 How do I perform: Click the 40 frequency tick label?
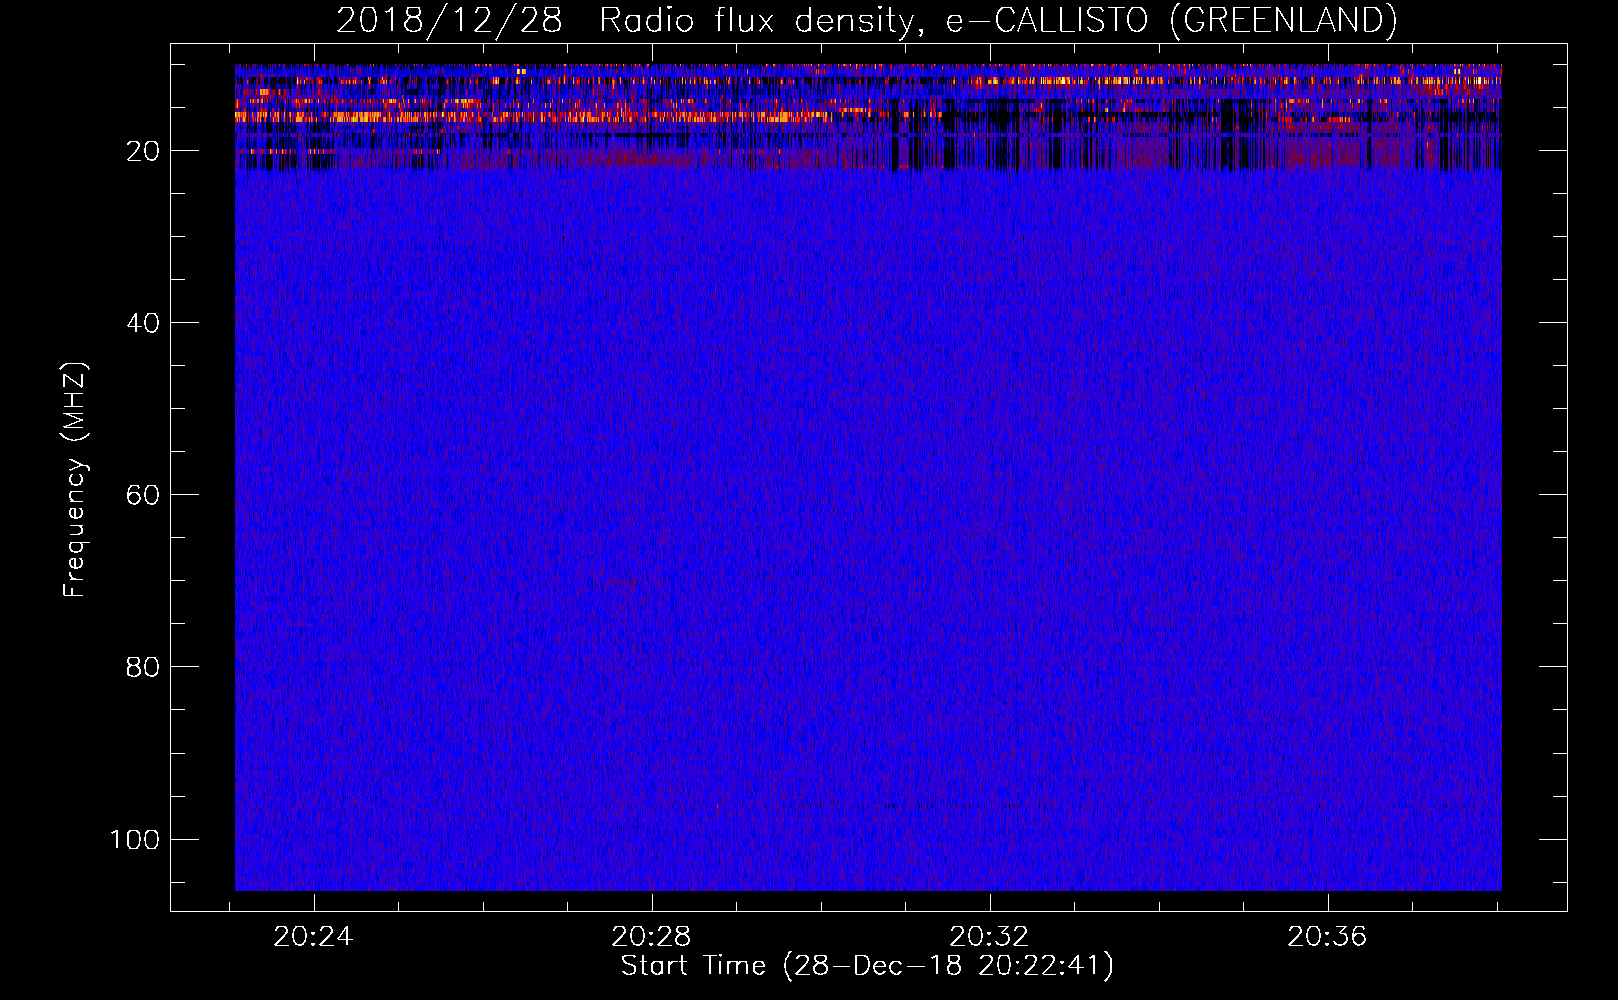[x=143, y=323]
